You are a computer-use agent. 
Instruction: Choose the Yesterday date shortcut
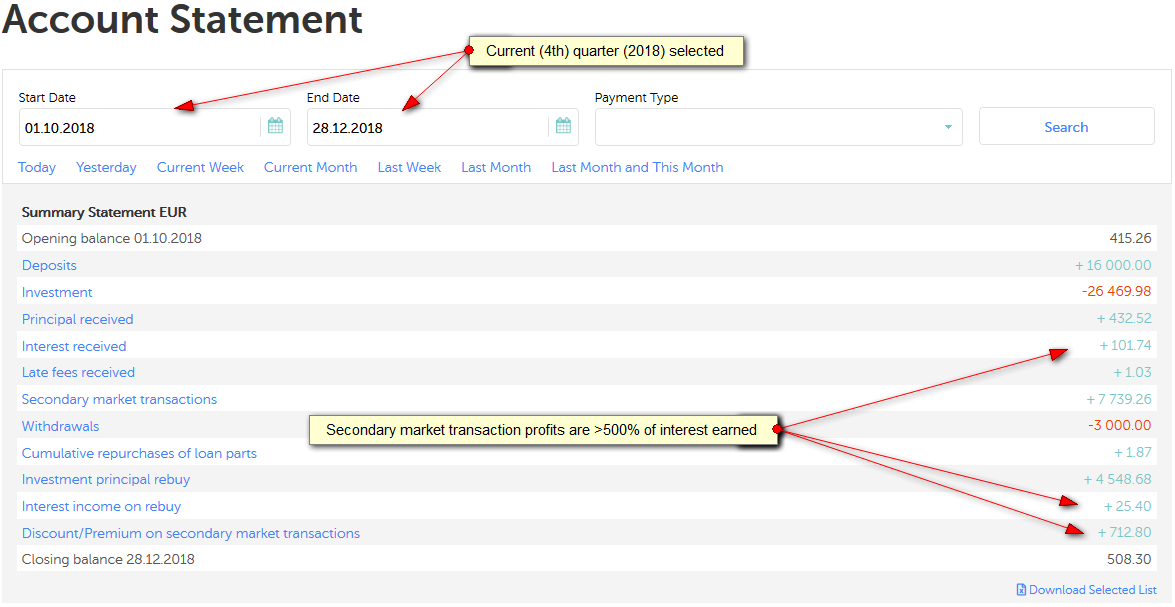[106, 168]
